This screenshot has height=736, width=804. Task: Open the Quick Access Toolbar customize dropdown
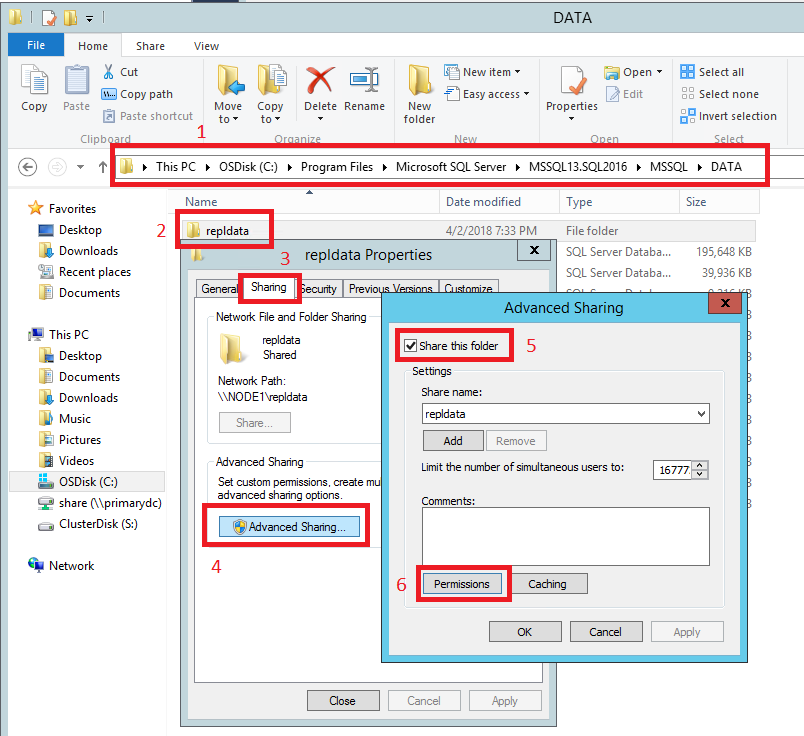point(89,19)
